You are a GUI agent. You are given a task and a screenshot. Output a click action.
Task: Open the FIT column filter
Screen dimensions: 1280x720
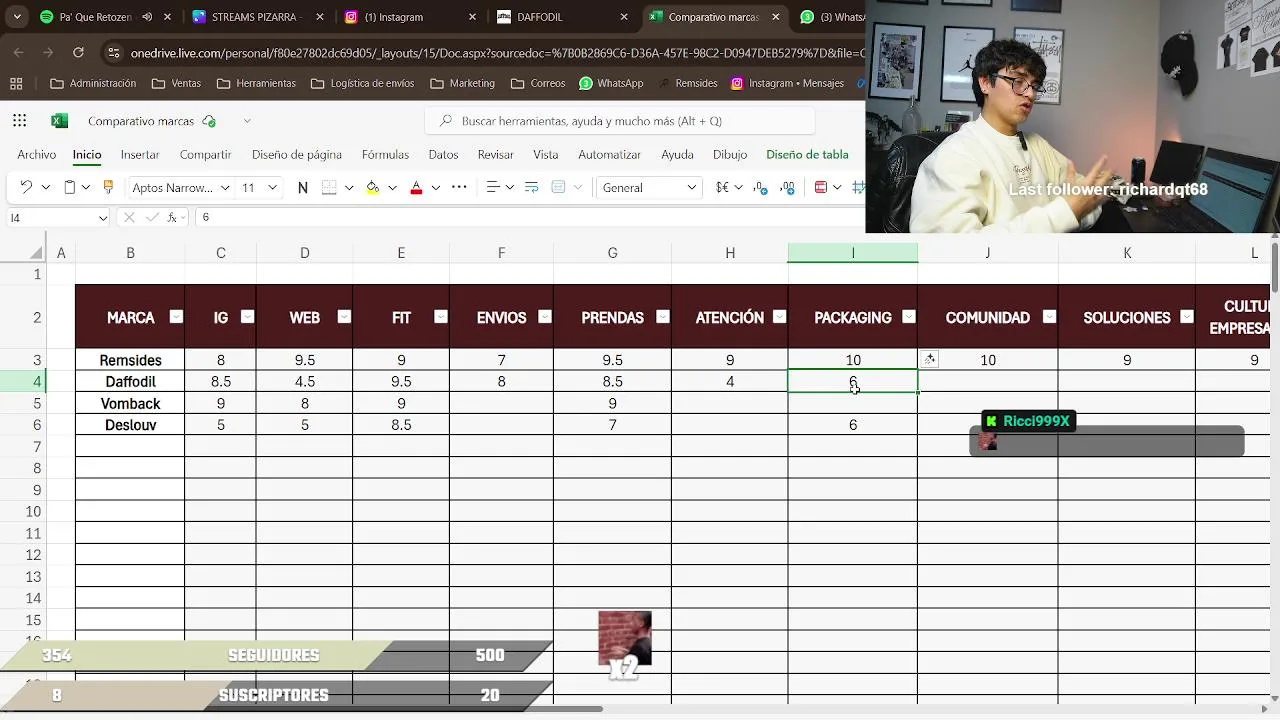[x=440, y=317]
